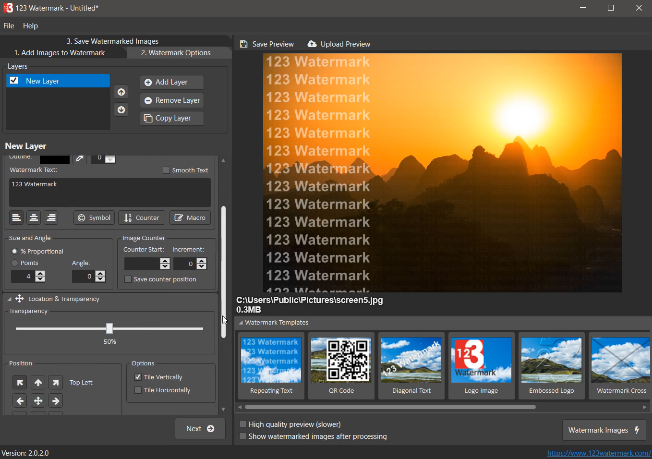Select the New Layer row in Layers list
Screen dimensions: 652x459
tap(58, 81)
